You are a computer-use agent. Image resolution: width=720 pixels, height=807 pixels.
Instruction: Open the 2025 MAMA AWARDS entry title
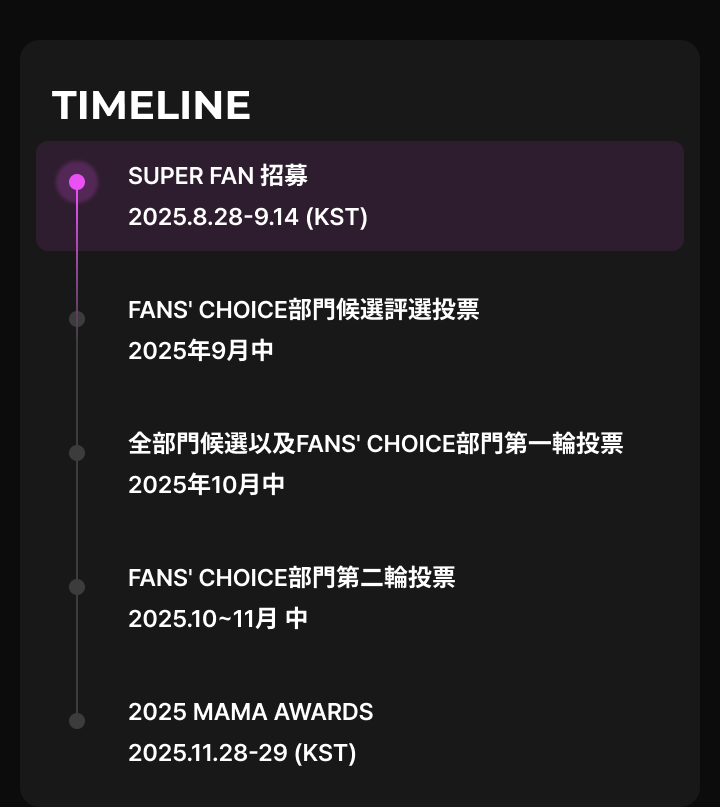251,712
